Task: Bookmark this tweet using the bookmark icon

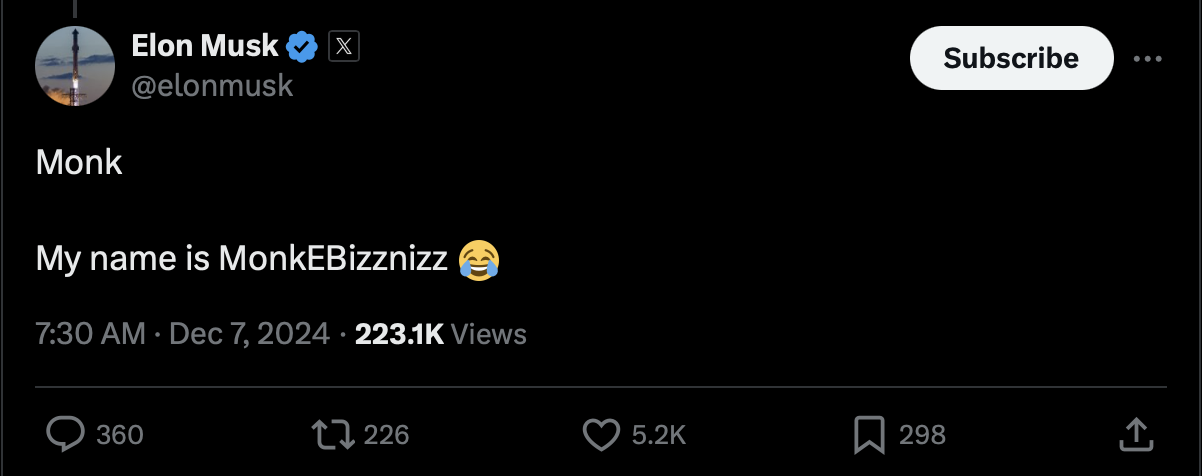Action: click(868, 433)
